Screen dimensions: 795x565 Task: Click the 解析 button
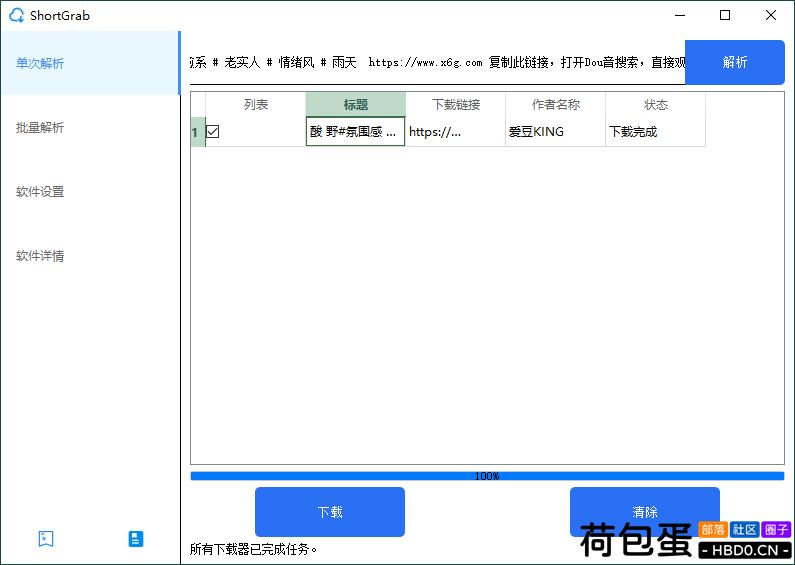[735, 62]
